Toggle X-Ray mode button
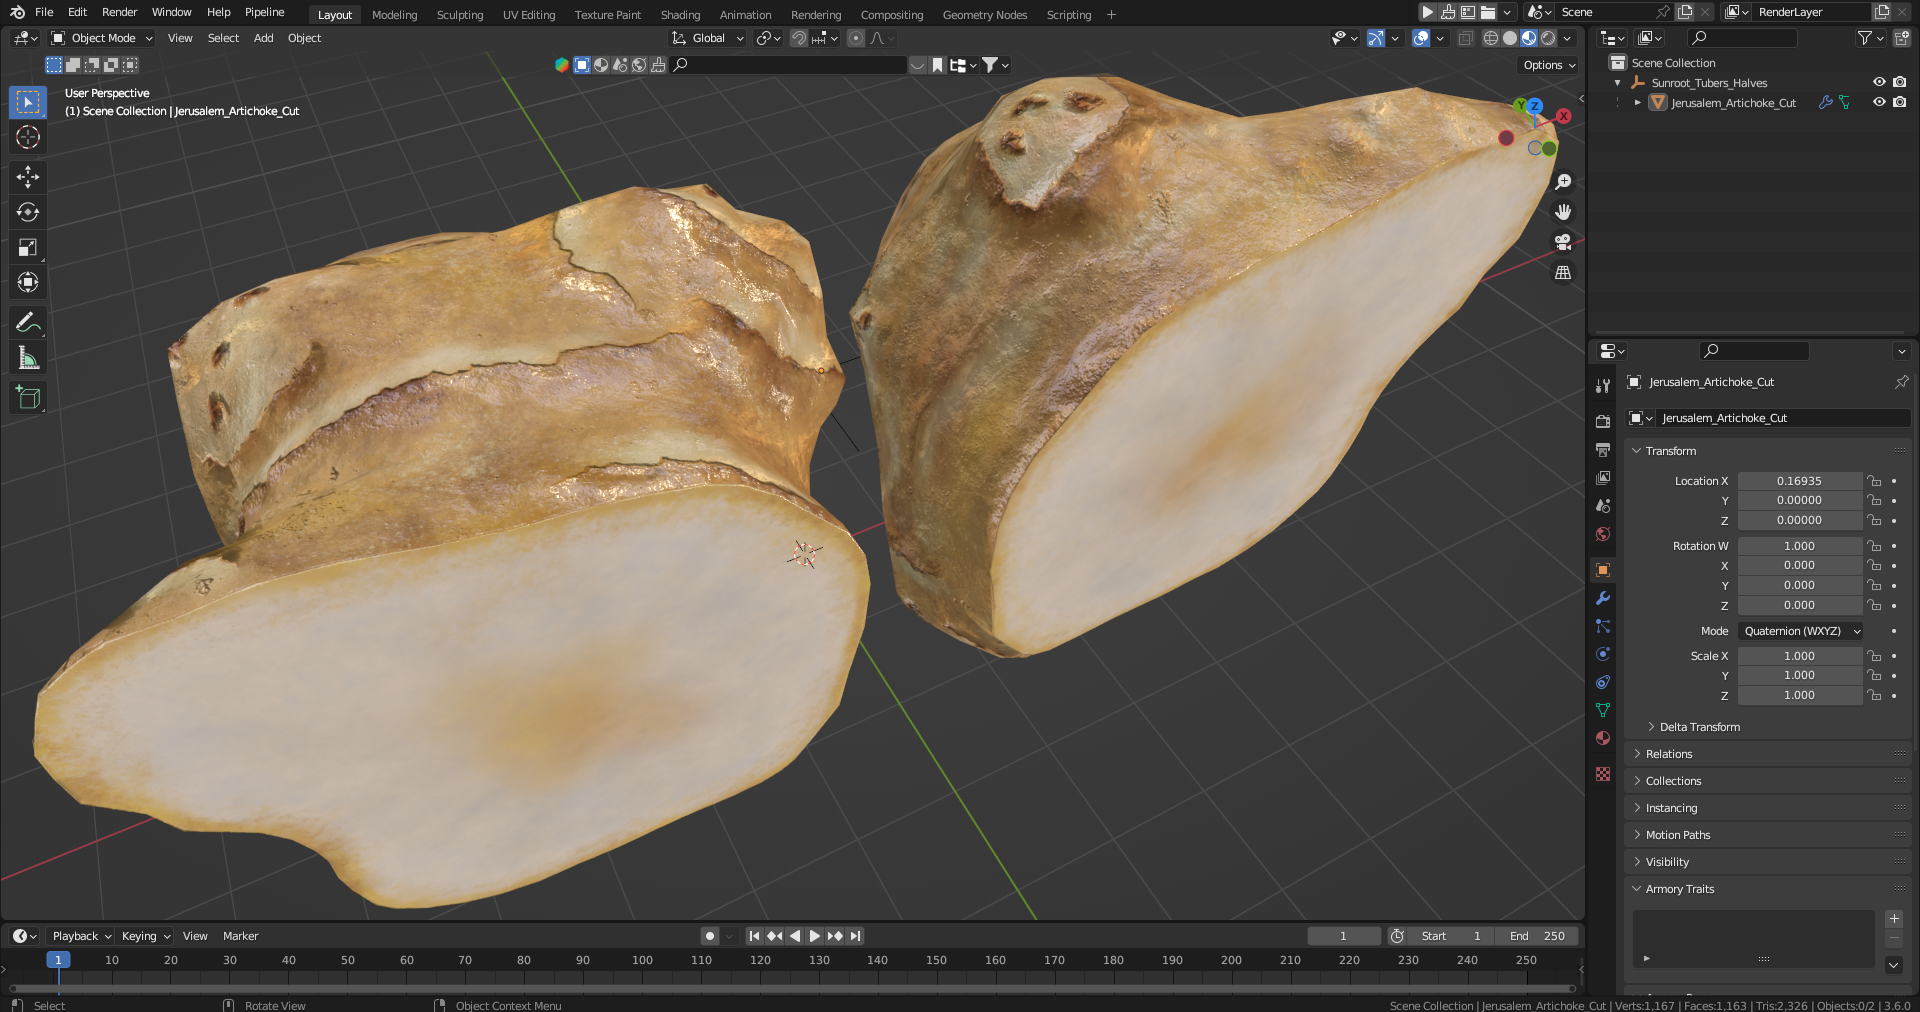The height and width of the screenshot is (1012, 1920). tap(1465, 38)
